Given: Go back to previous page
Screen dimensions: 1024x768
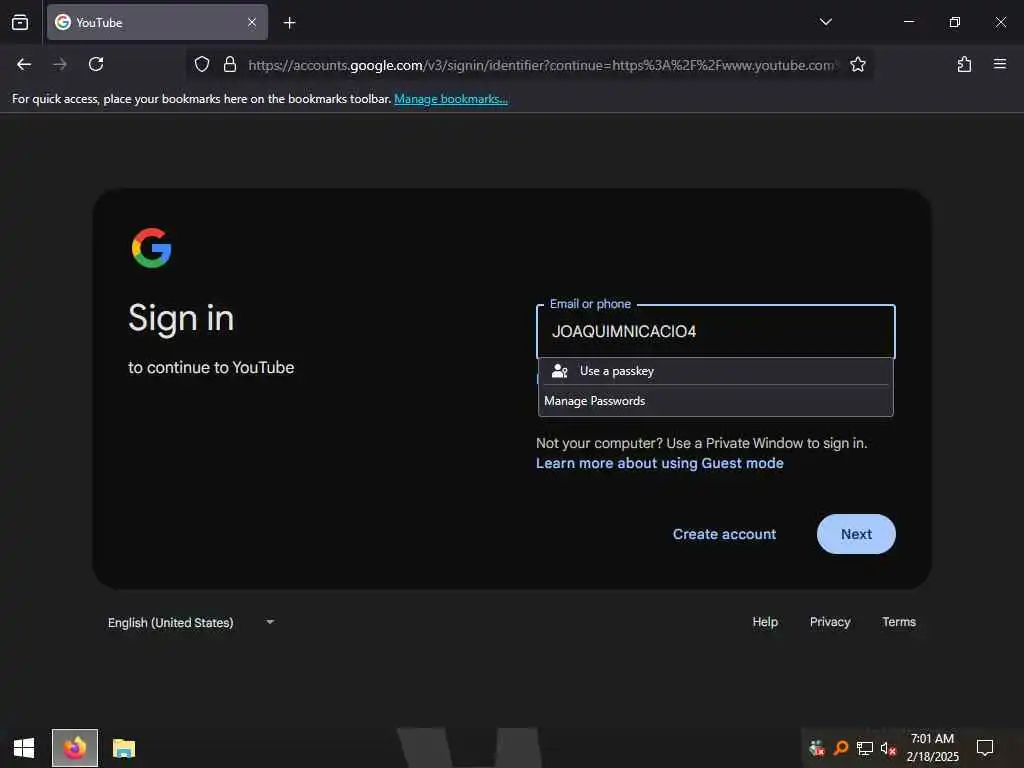Looking at the screenshot, I should 24,64.
